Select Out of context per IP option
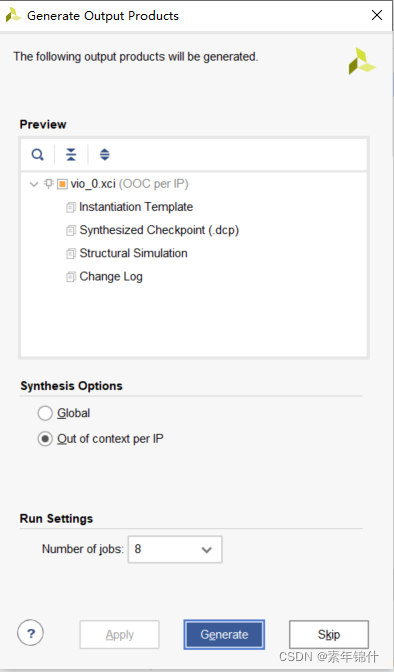 pos(45,439)
